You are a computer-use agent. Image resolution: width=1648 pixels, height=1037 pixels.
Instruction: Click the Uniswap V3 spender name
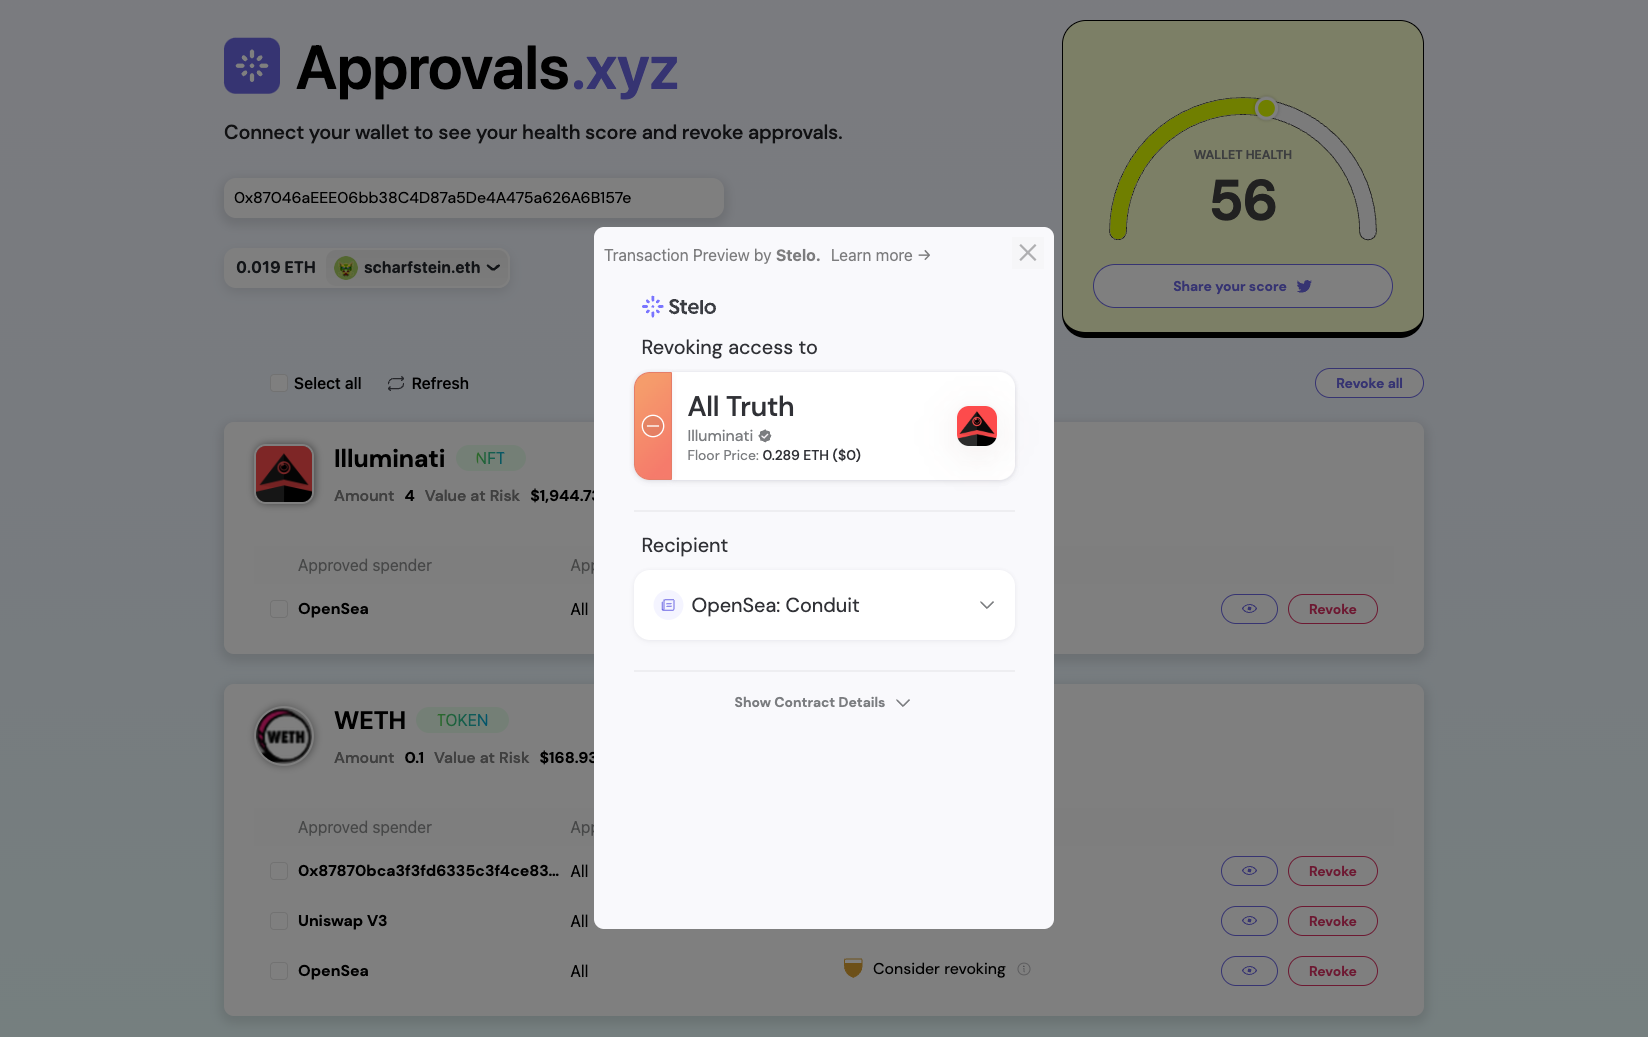point(342,921)
